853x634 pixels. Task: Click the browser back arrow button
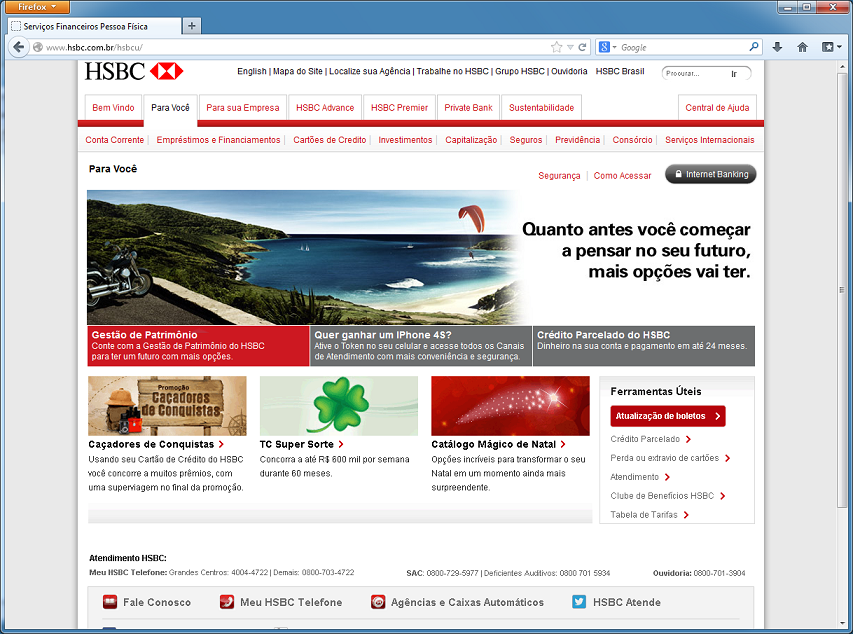pyautogui.click(x=18, y=47)
